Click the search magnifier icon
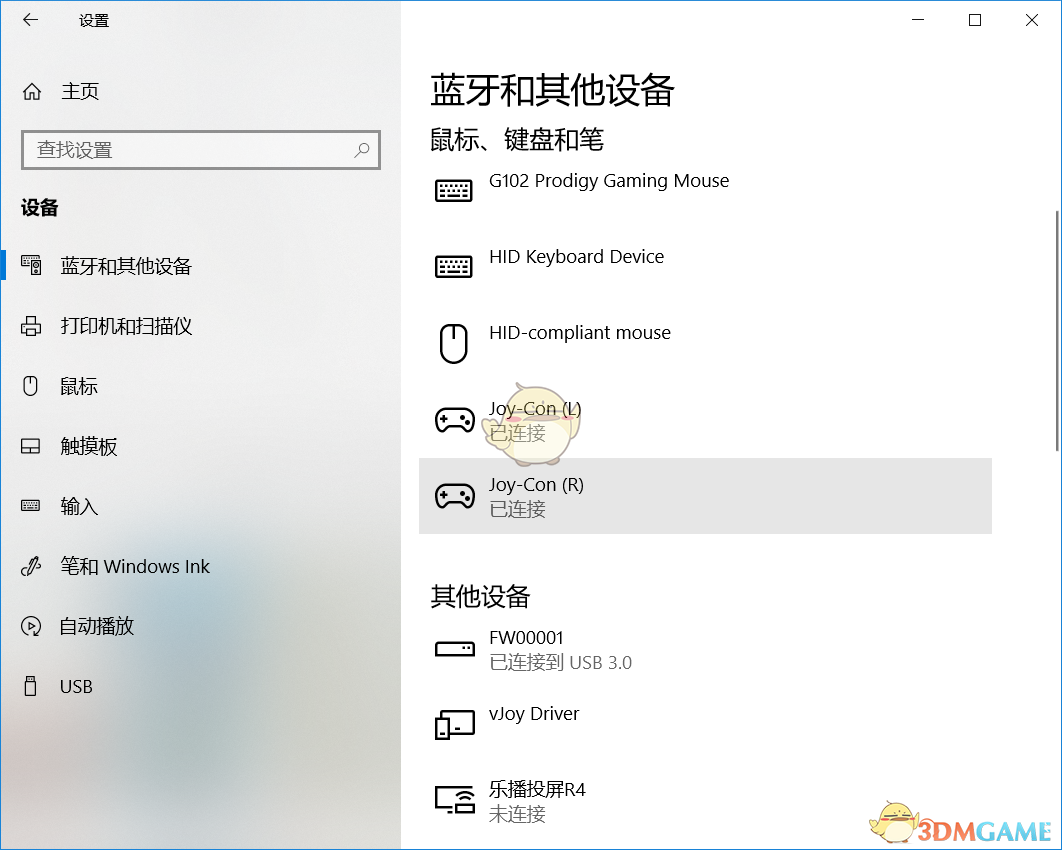Viewport: 1062px width, 850px height. pos(362,150)
